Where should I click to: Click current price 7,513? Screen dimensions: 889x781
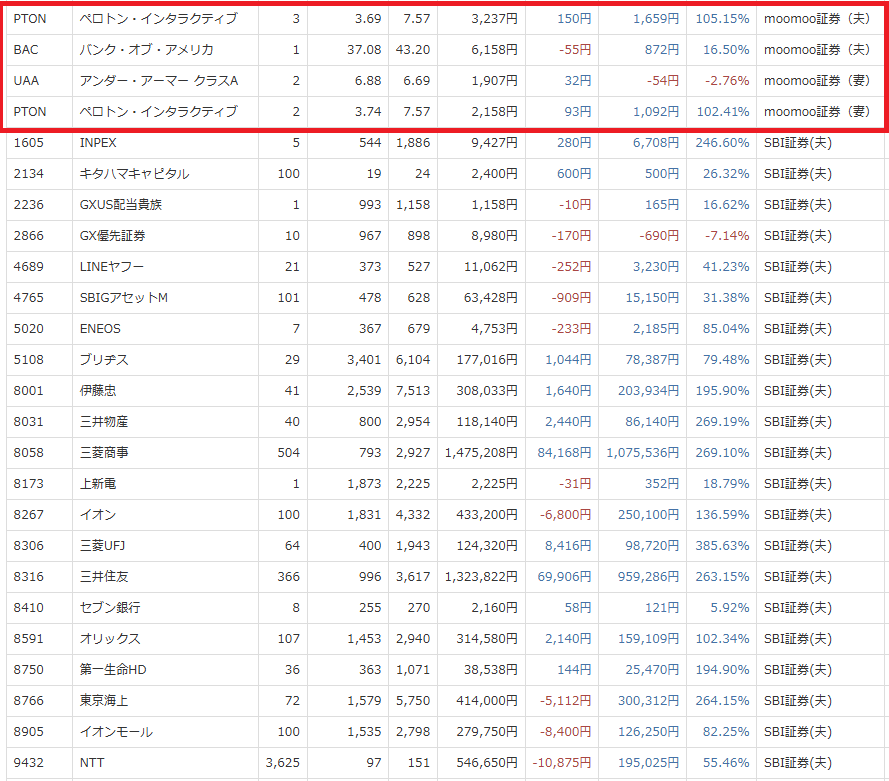click(413, 390)
